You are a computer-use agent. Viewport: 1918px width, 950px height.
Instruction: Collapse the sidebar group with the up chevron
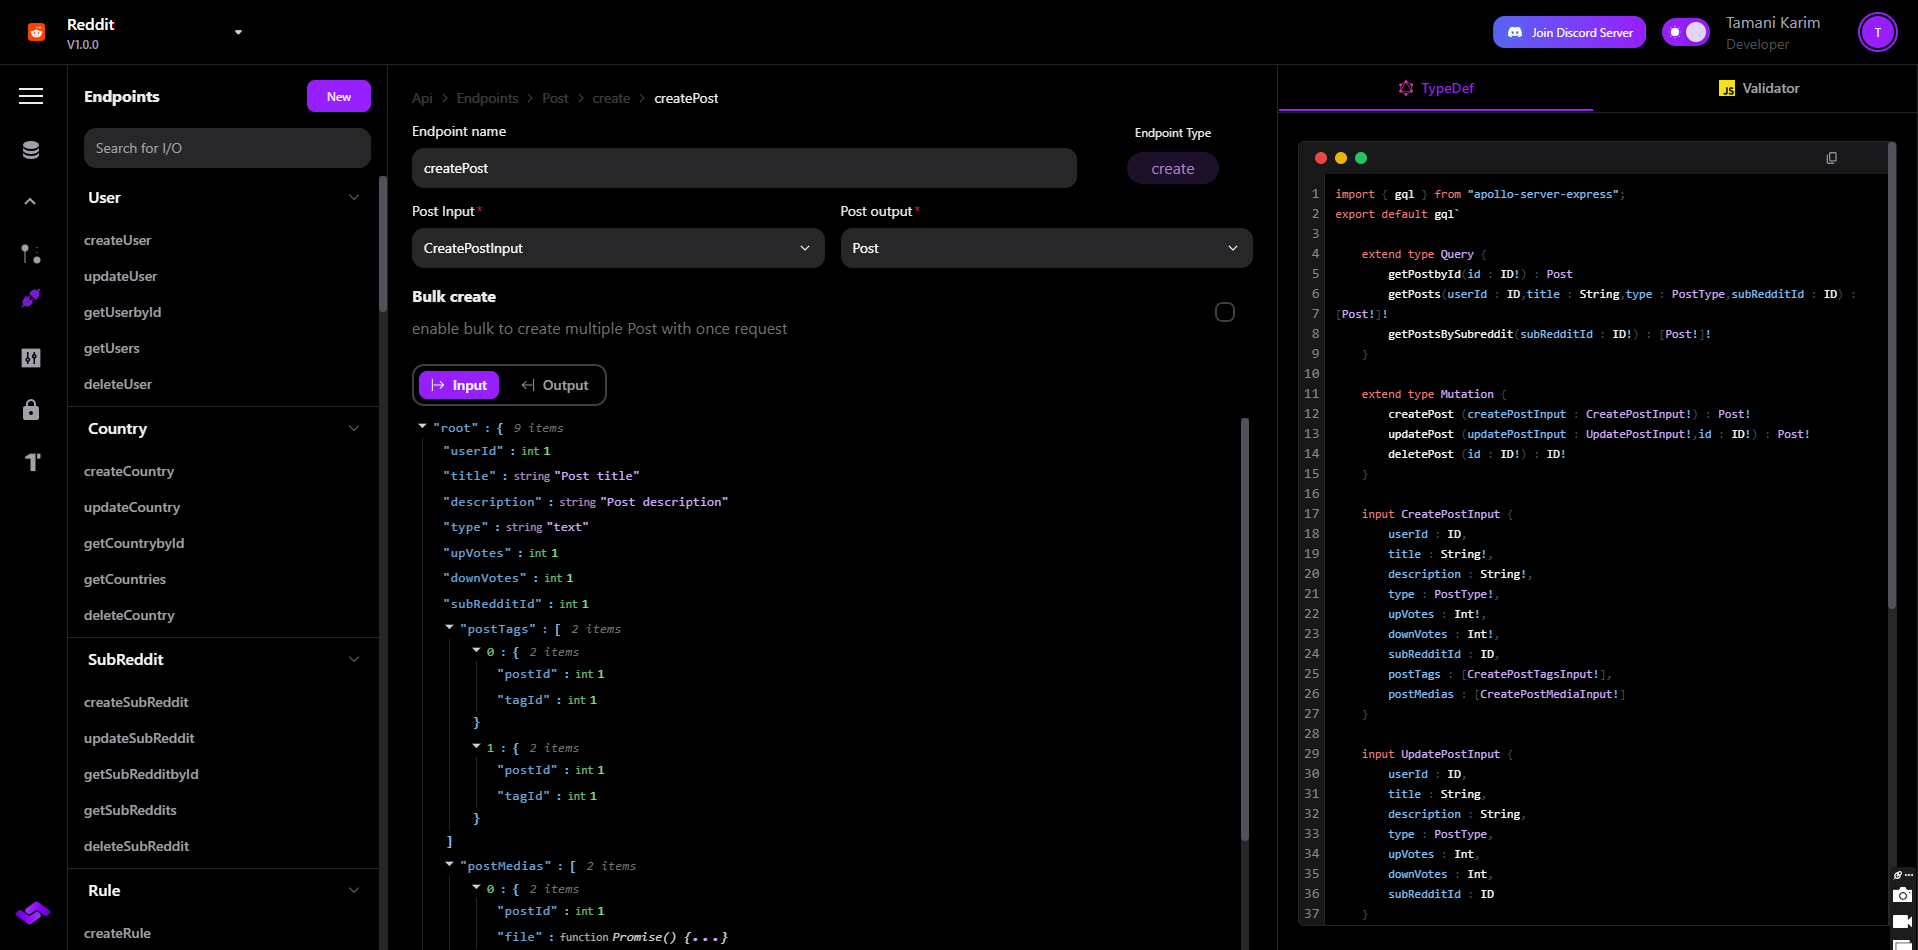[31, 202]
